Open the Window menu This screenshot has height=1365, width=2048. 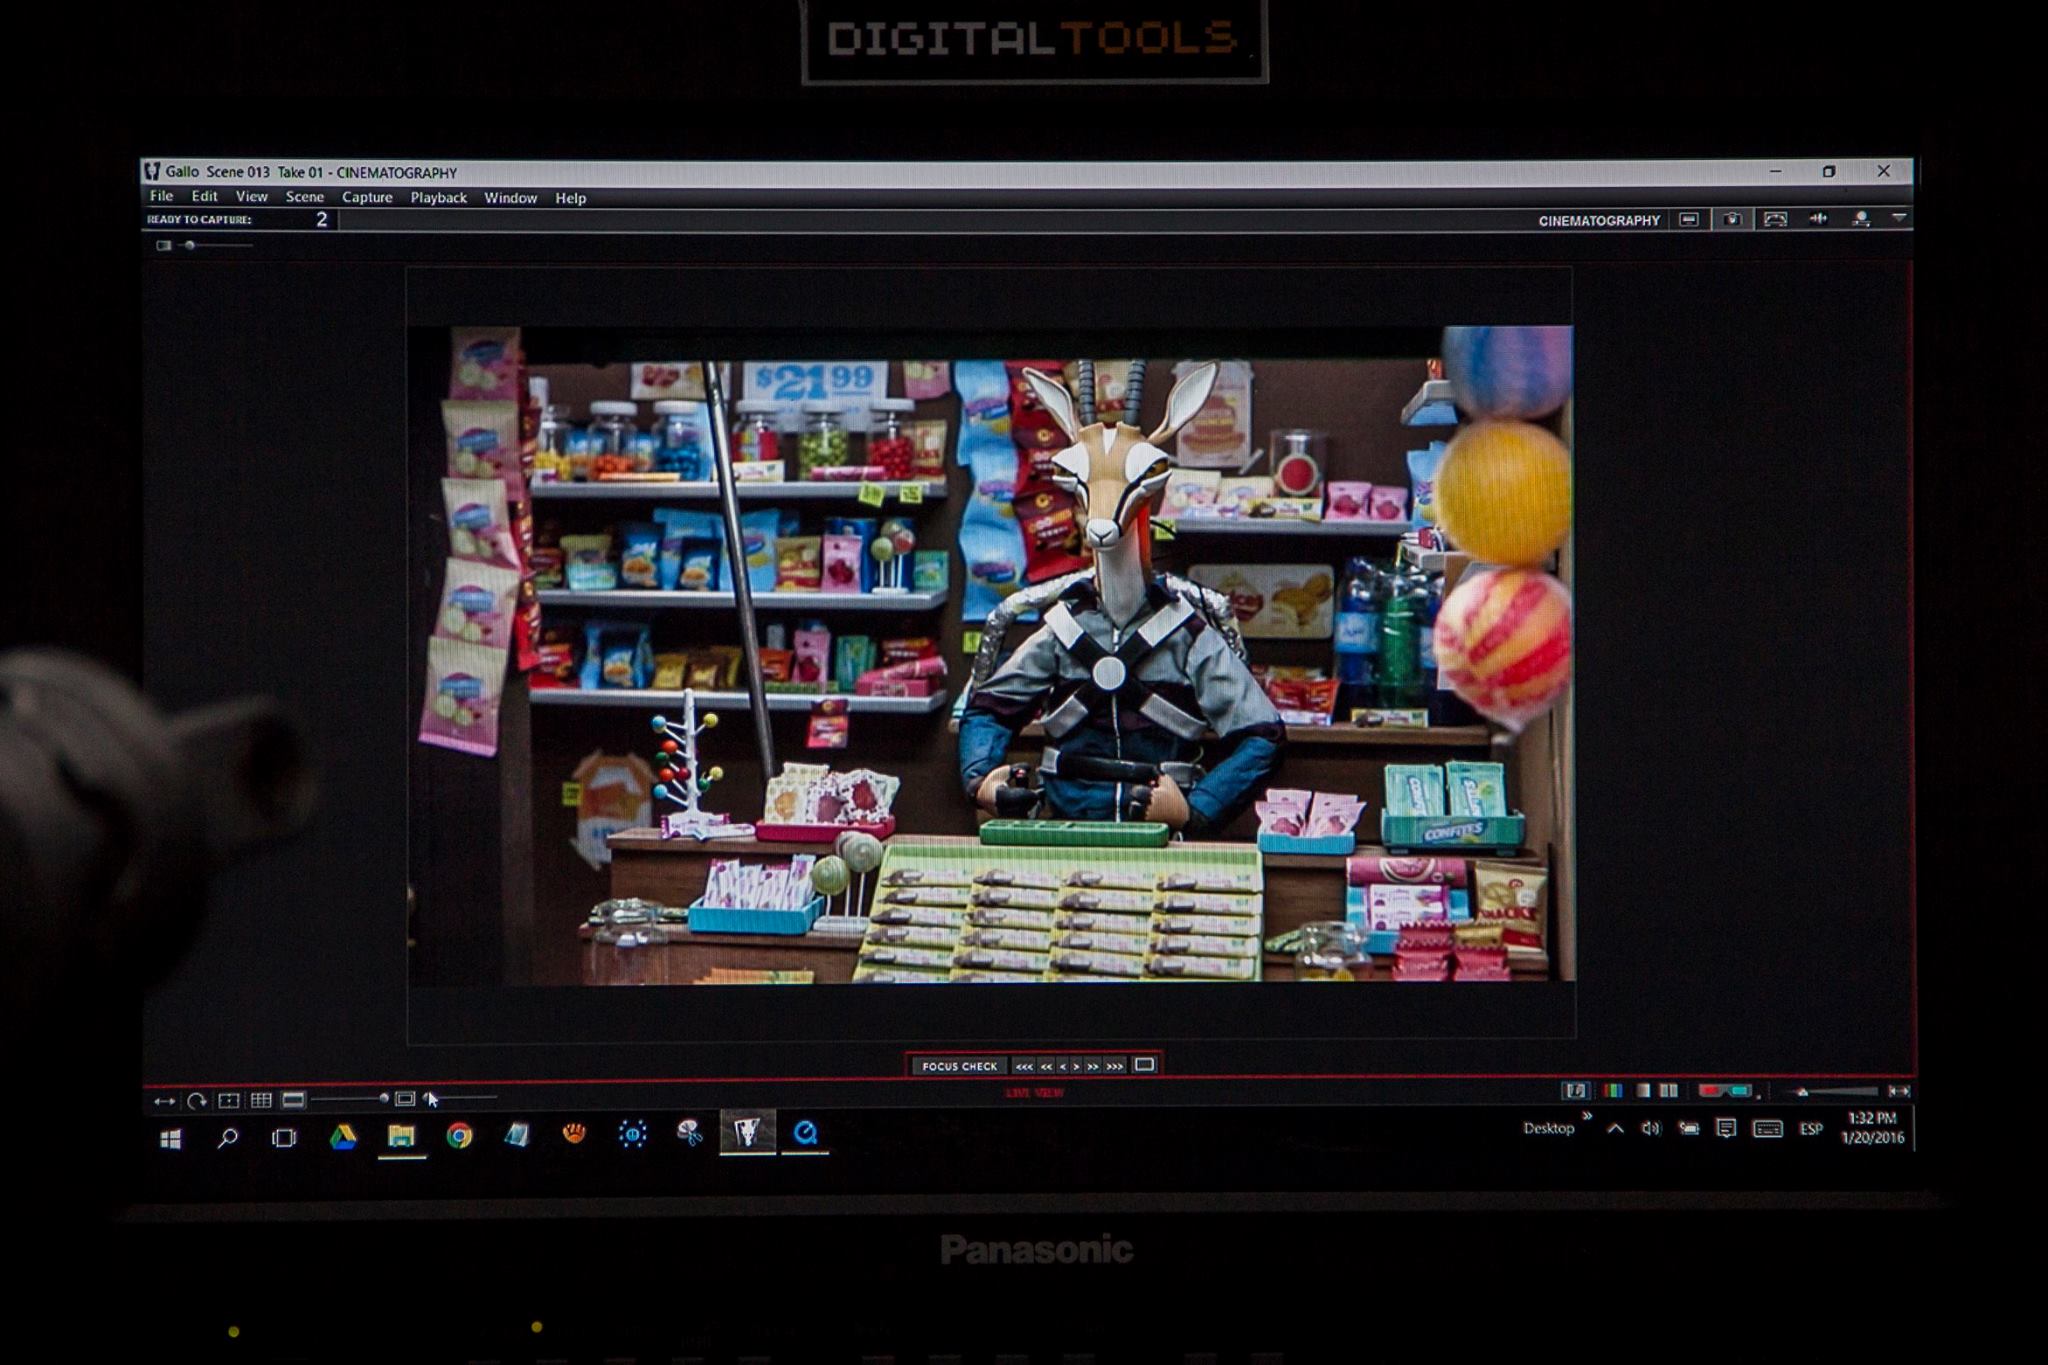click(x=510, y=198)
